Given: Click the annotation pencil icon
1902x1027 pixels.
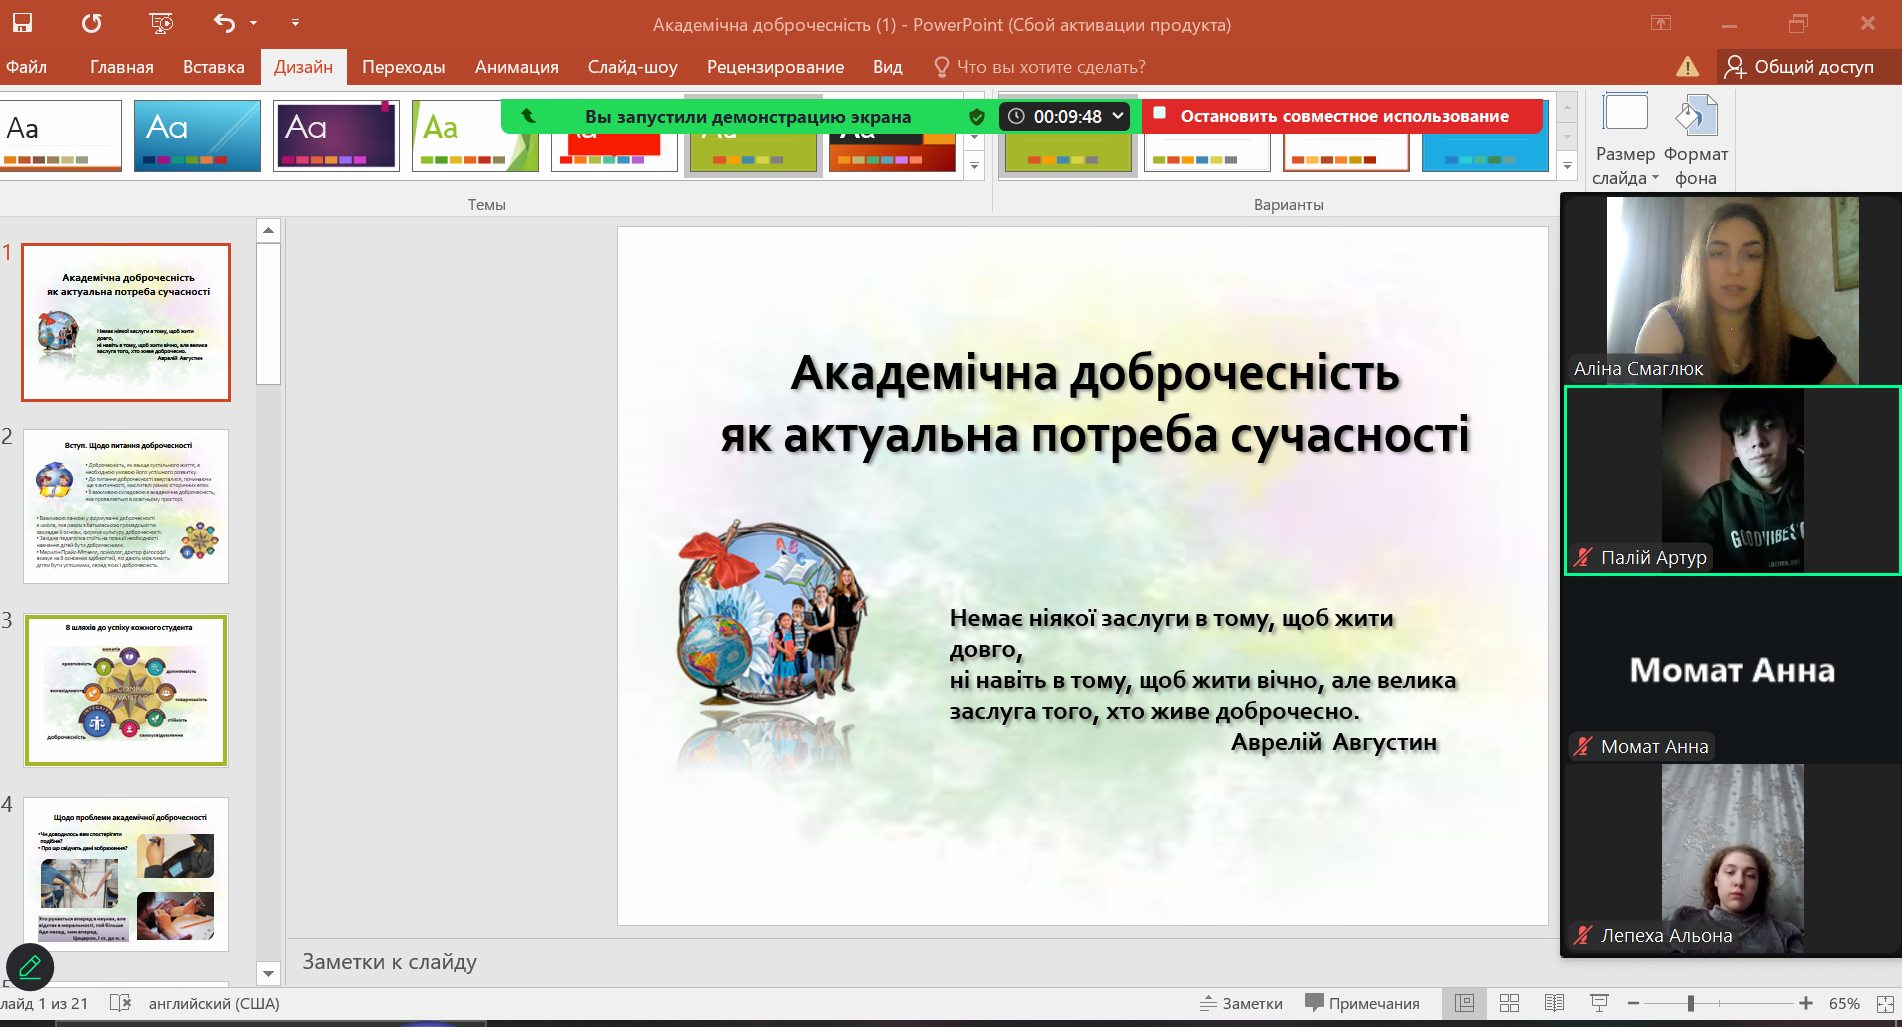Looking at the screenshot, I should click(30, 967).
